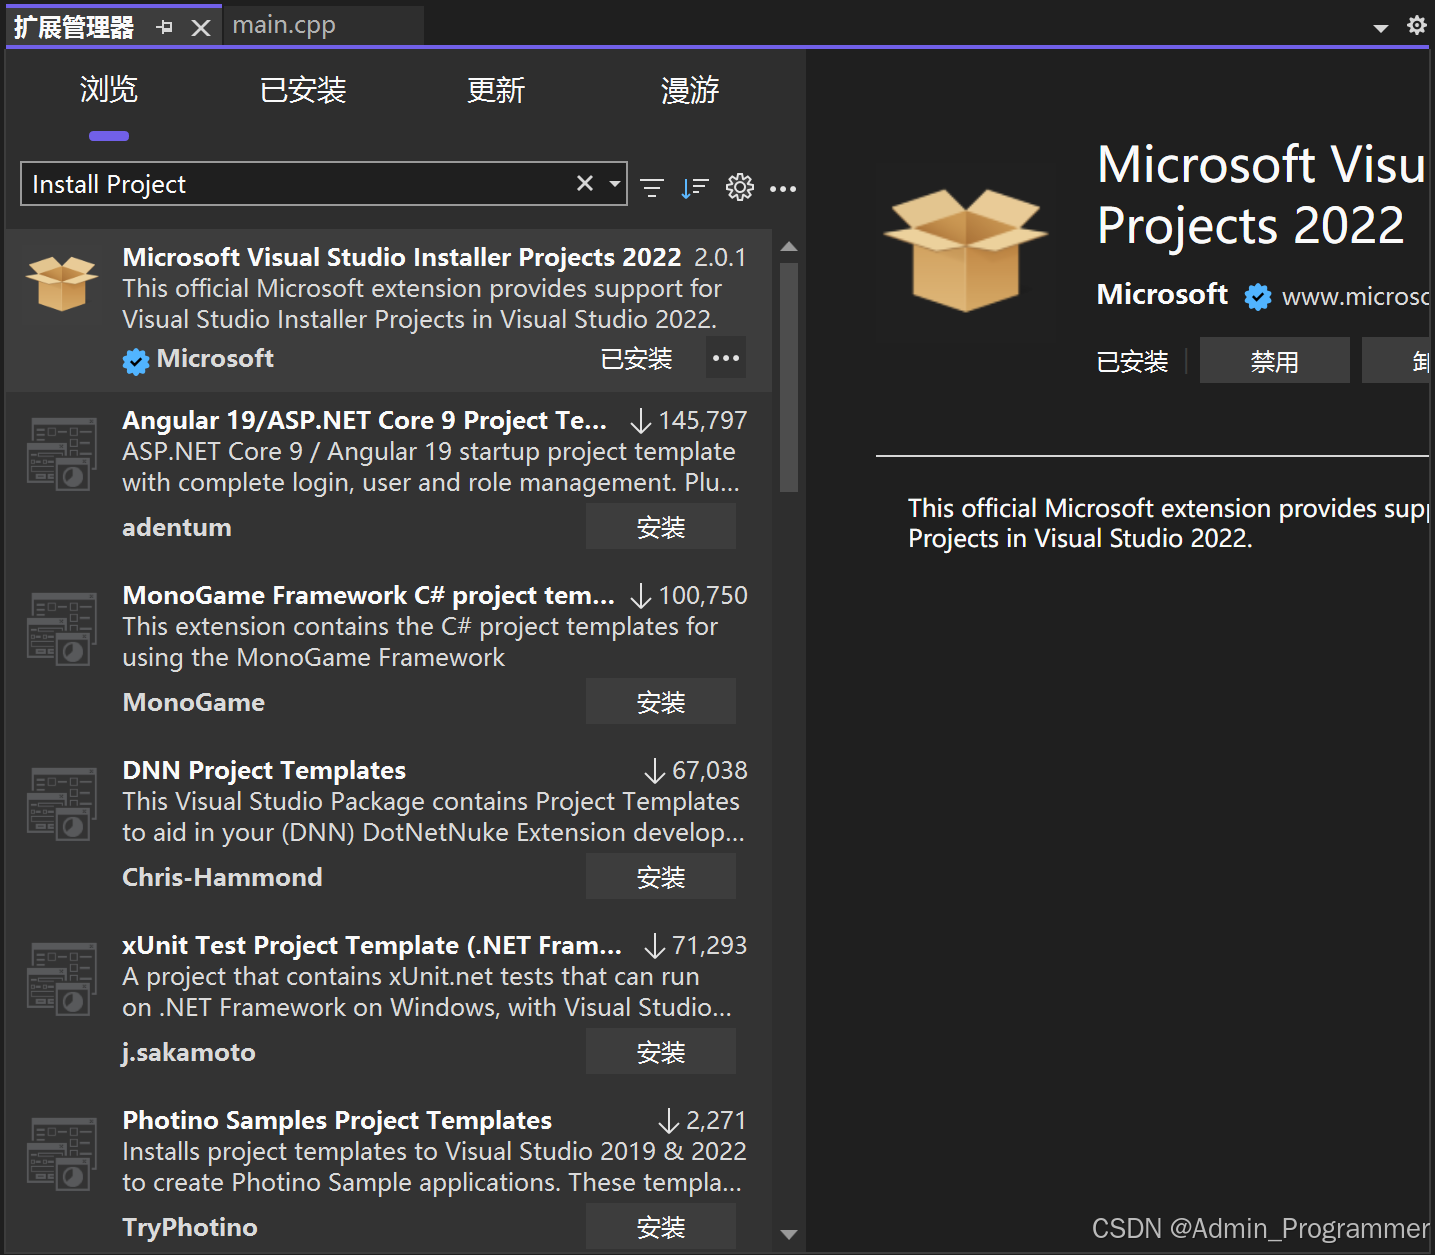1435x1255 pixels.
Task: Click j.sakamoto publisher name
Action: (x=189, y=1052)
